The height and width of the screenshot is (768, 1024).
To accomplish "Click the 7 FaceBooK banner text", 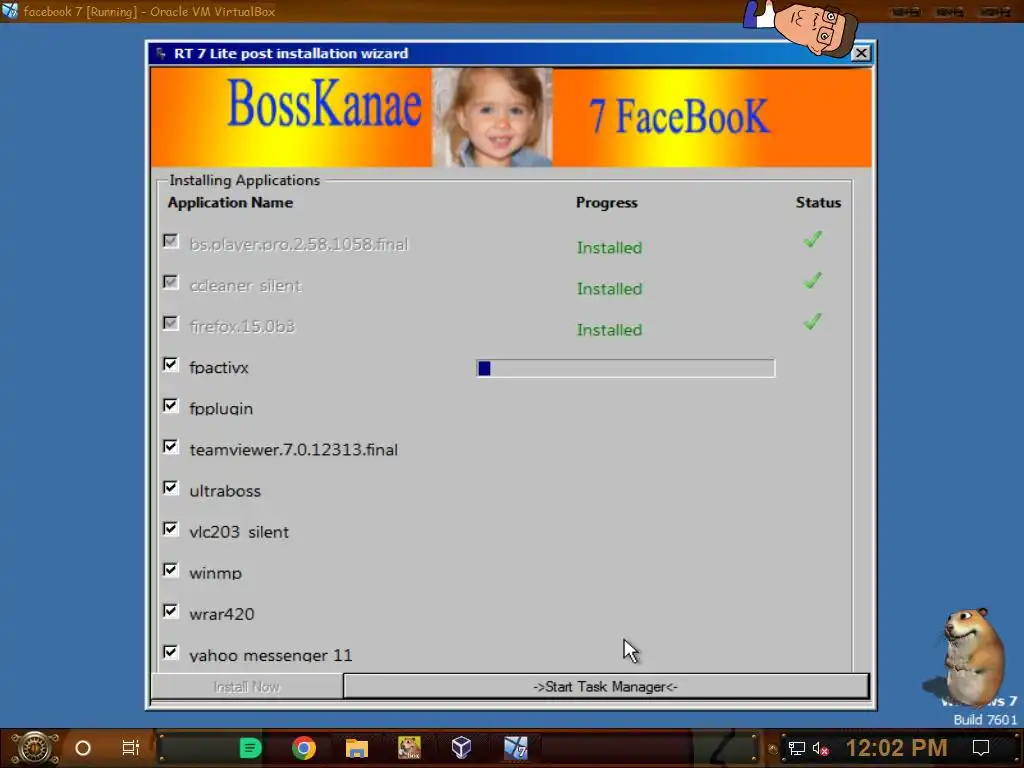I will pos(679,116).
